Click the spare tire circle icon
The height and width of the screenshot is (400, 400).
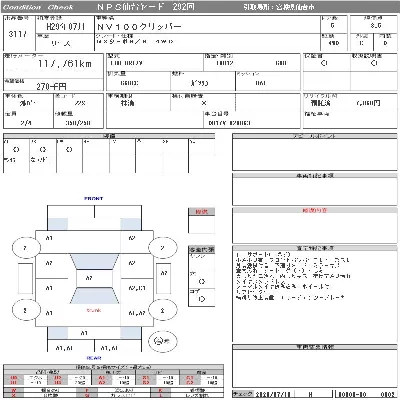(x=162, y=341)
